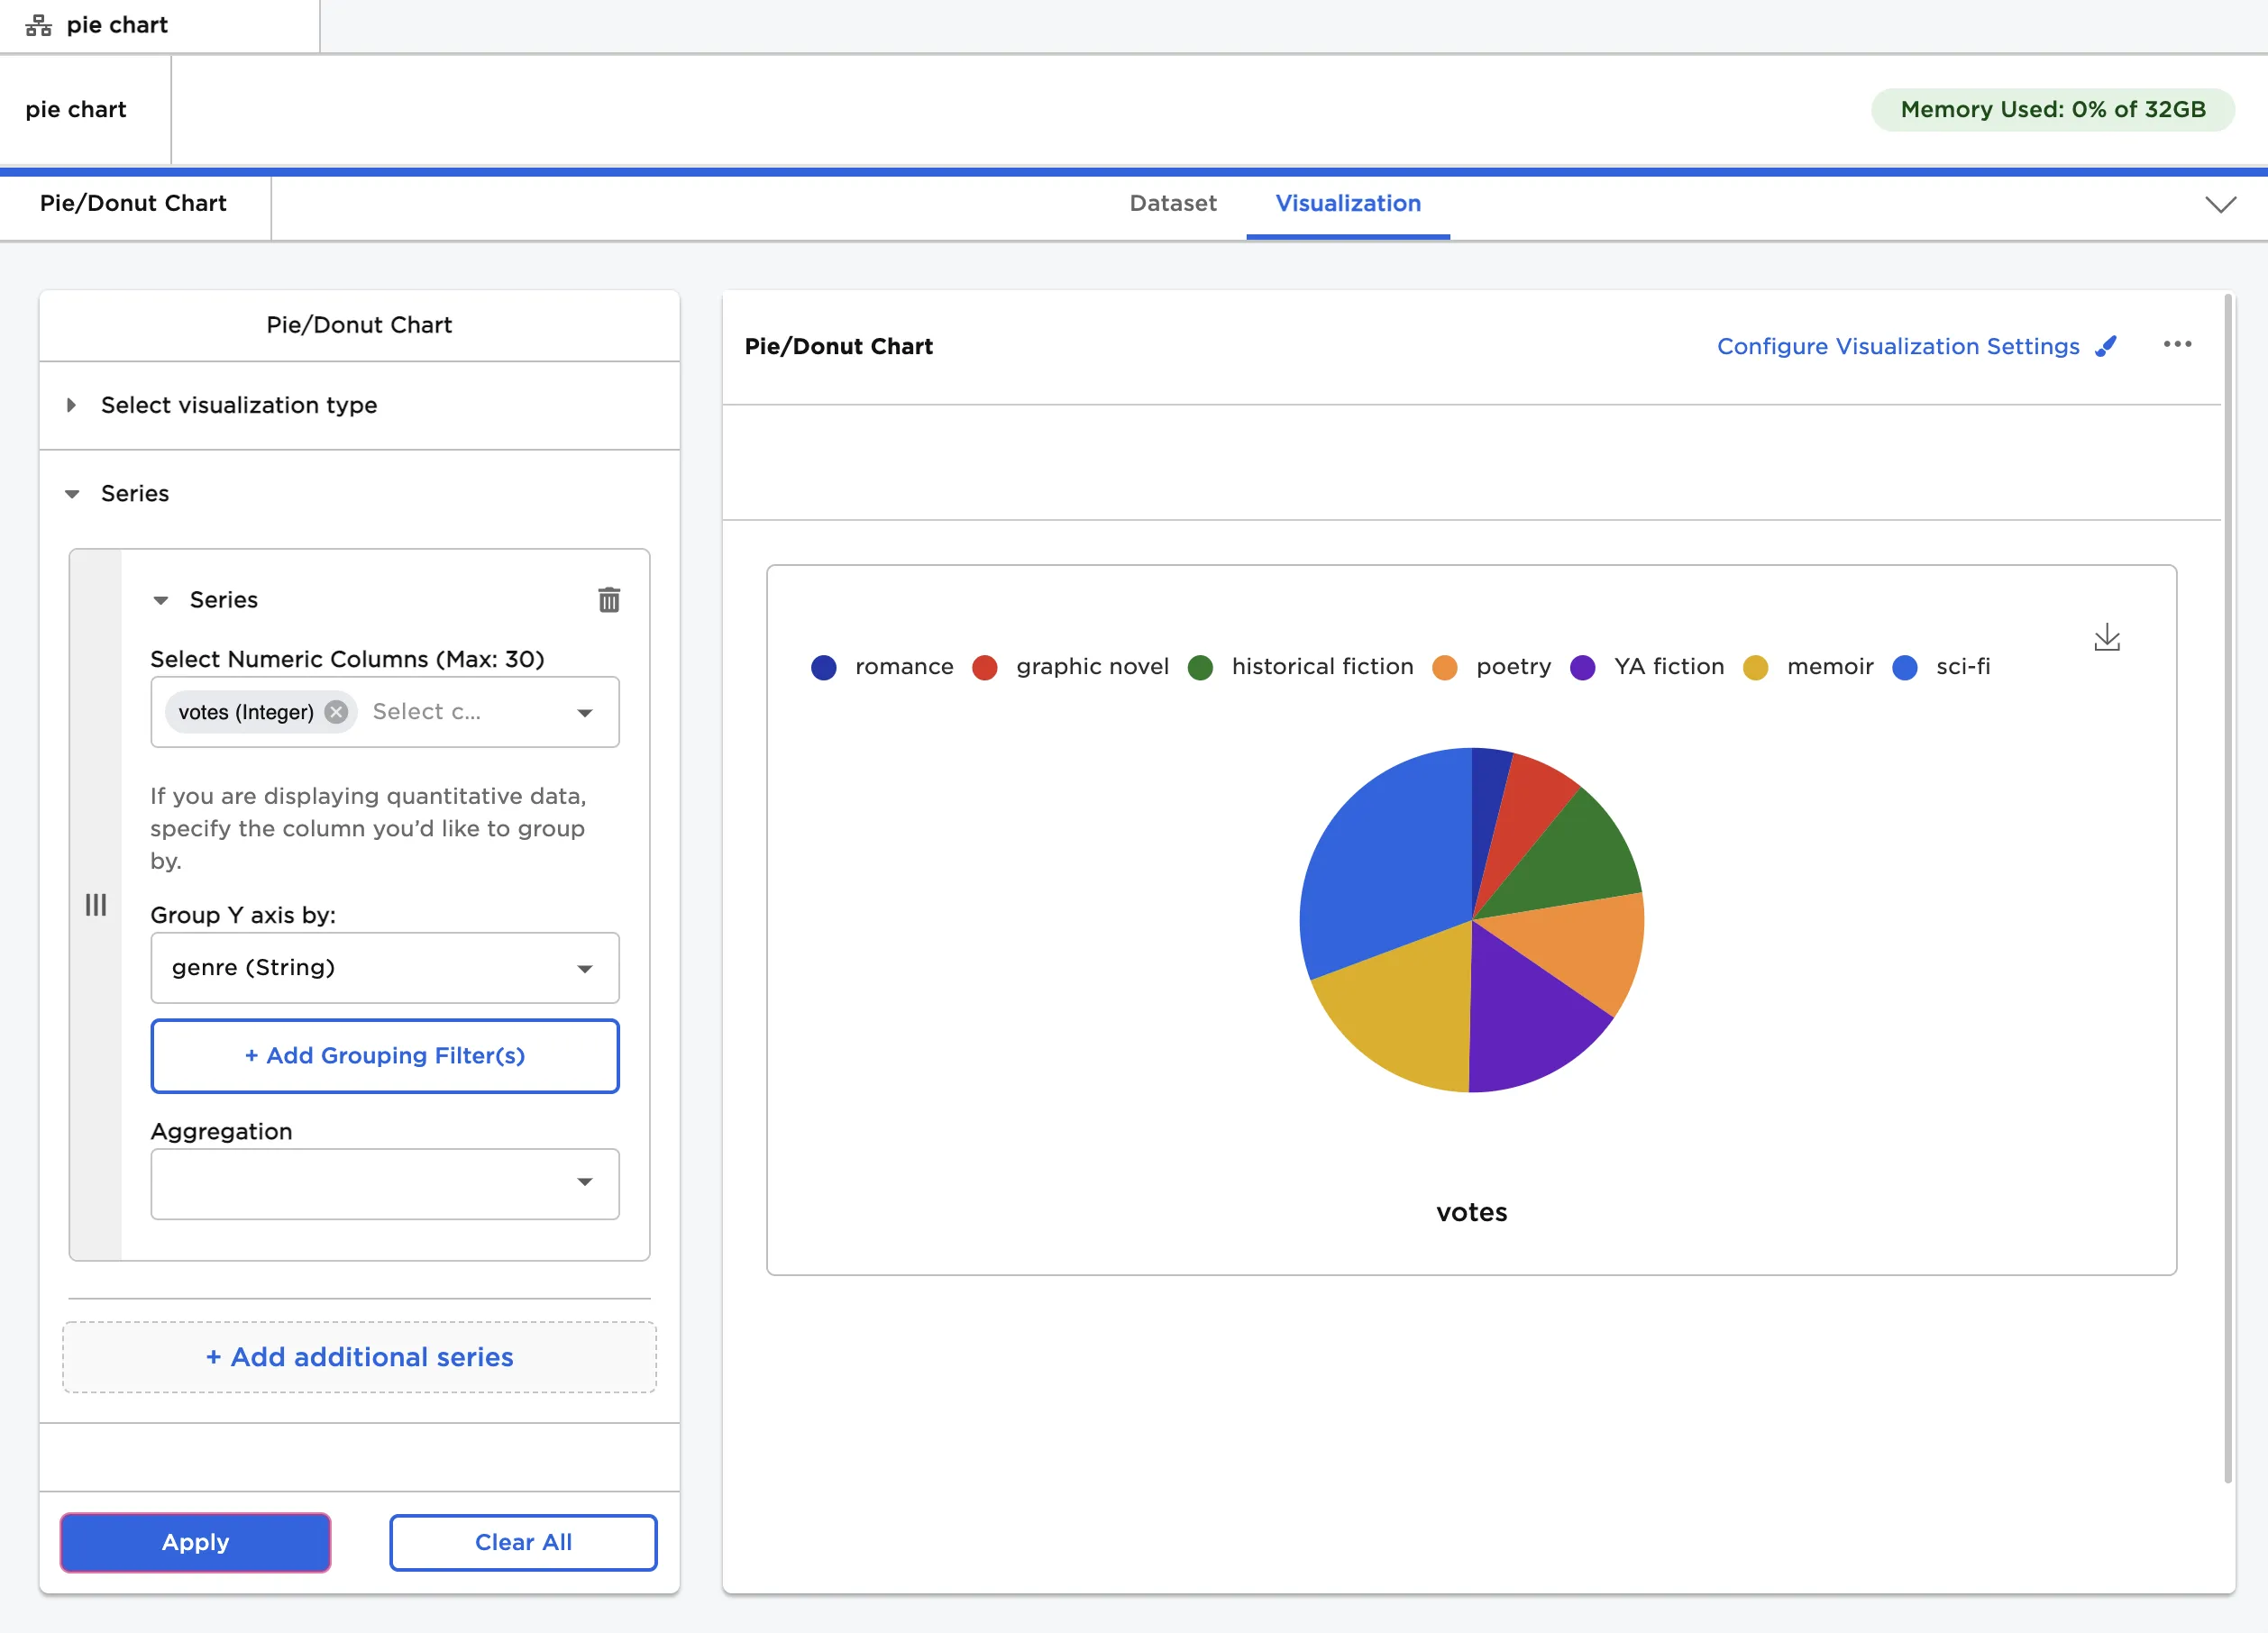Screen dimensions: 2268x1633
Task: Remove the votes (Integer) chip
Action: tap(337, 712)
